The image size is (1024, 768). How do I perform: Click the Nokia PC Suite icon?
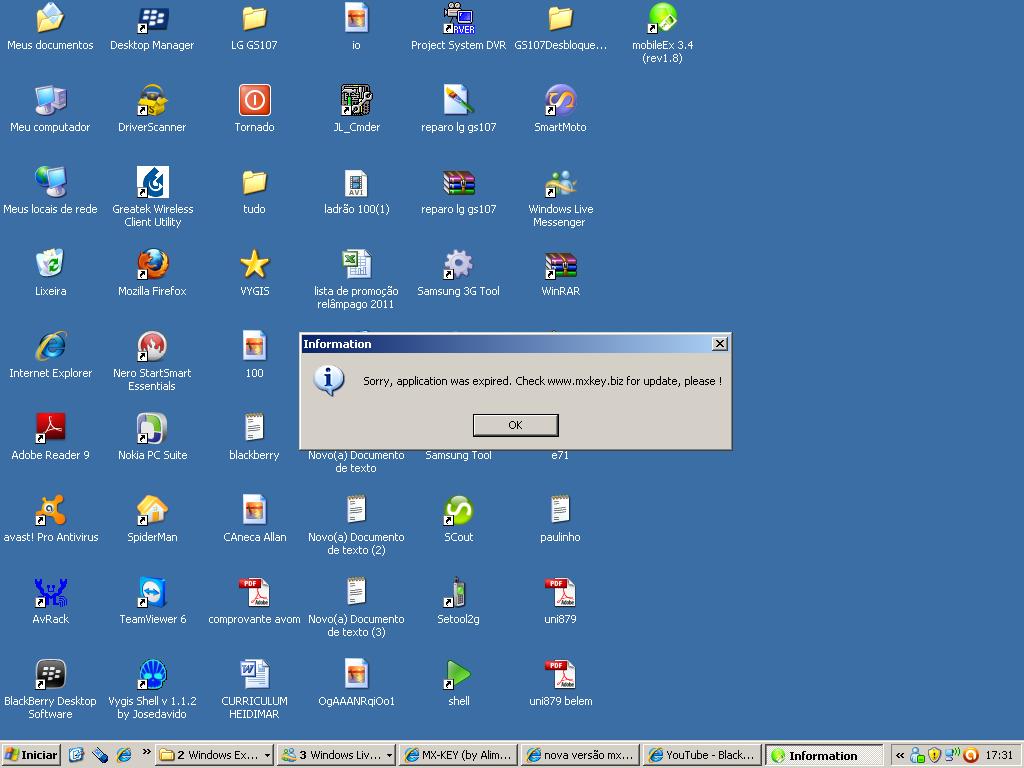click(x=152, y=430)
